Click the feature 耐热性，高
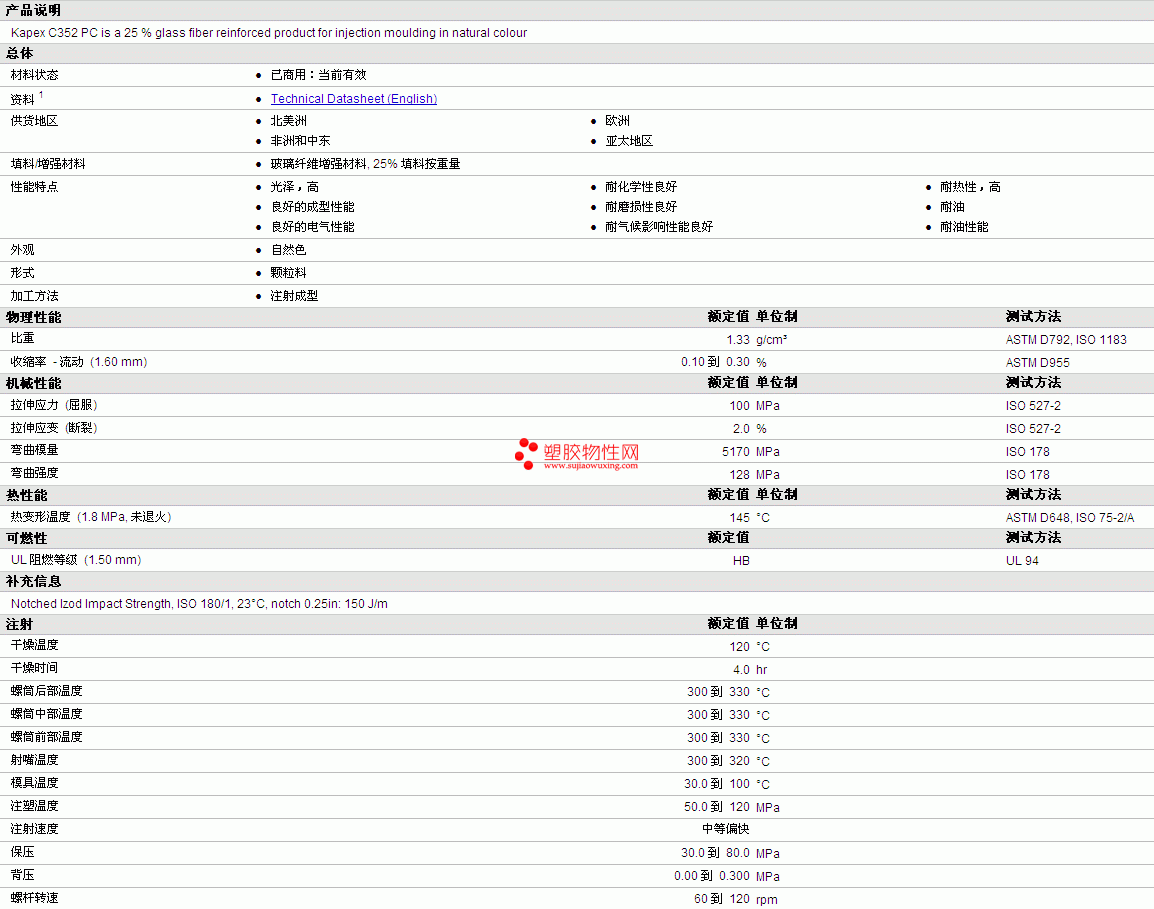 coord(970,187)
